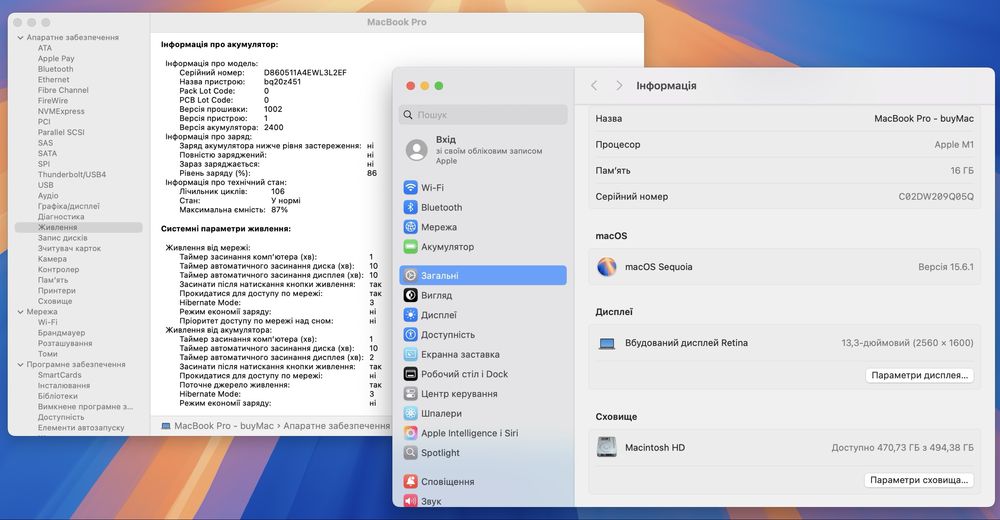Image resolution: width=1000 pixels, height=520 pixels.
Task: Select Живлення in System Information sidebar
Action: click(78, 227)
